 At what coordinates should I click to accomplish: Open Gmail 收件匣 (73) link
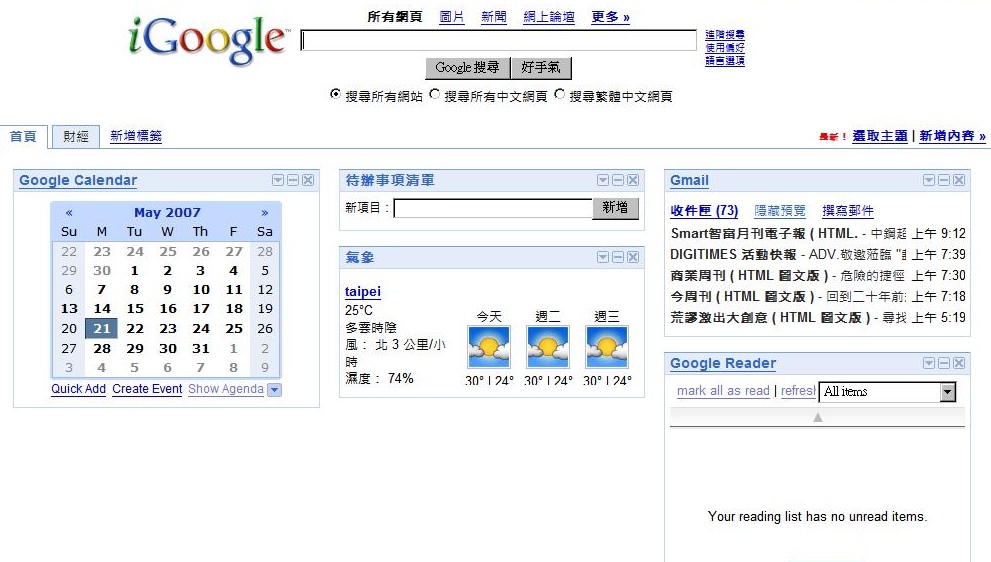point(704,211)
